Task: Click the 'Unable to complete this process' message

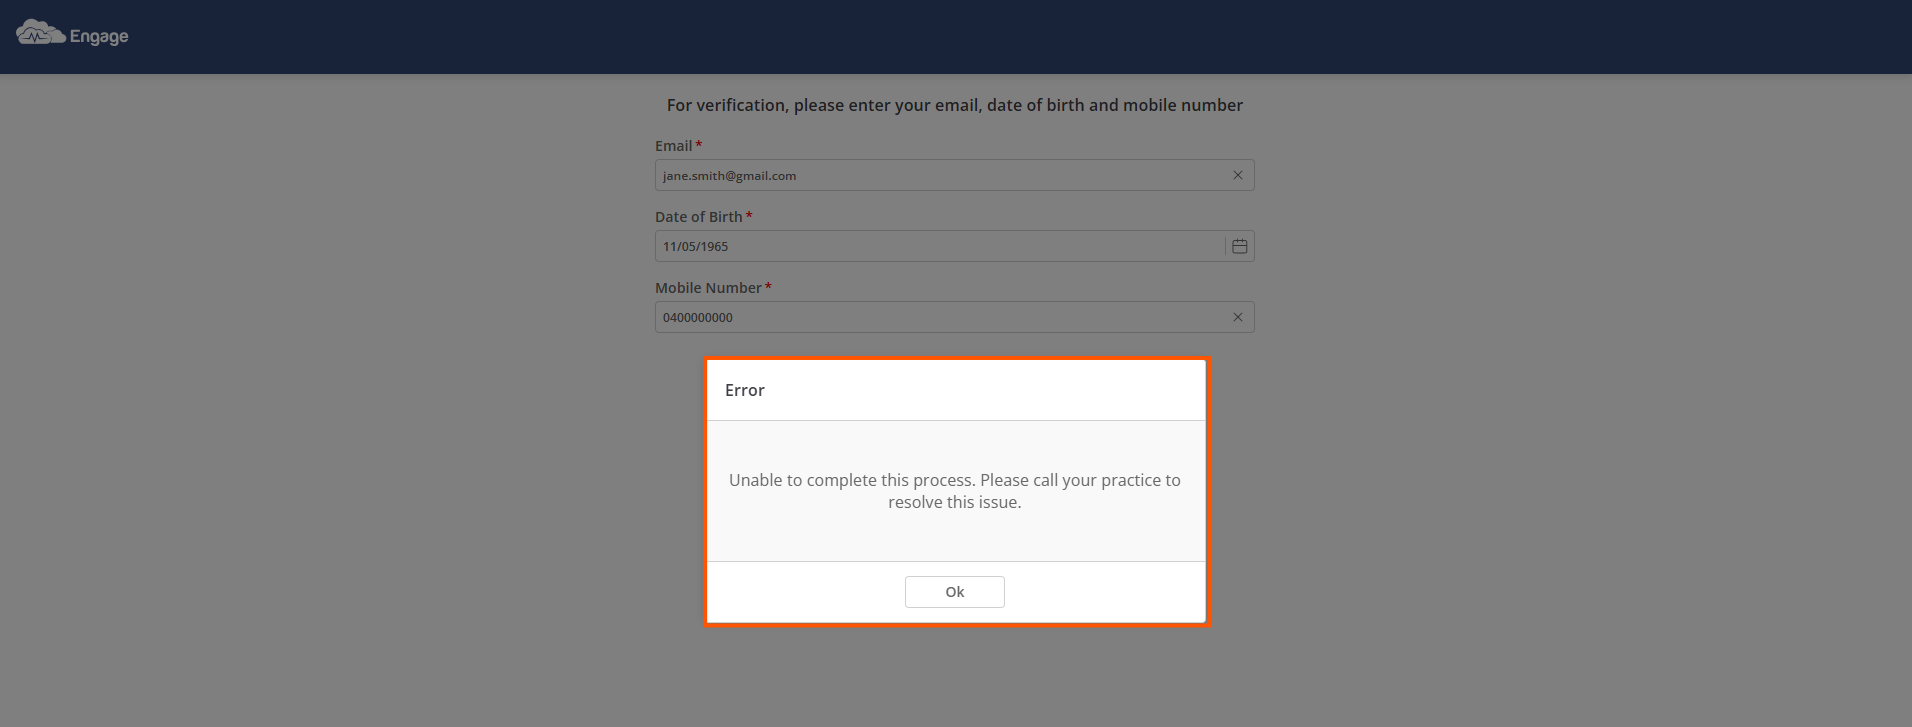Action: point(955,491)
